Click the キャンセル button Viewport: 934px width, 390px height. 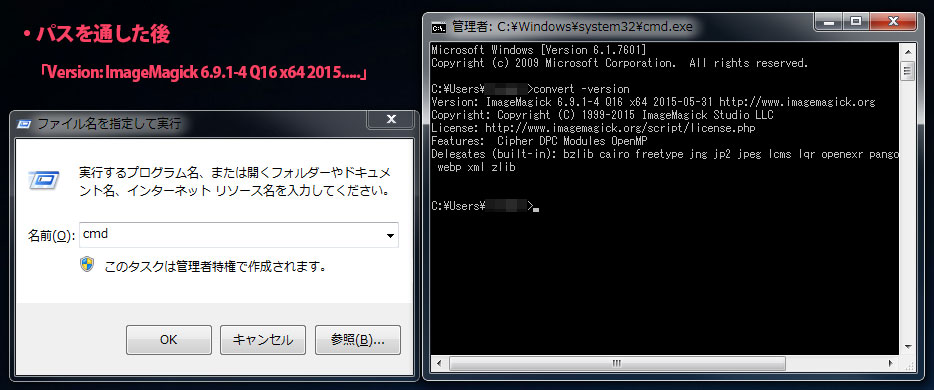tap(263, 339)
